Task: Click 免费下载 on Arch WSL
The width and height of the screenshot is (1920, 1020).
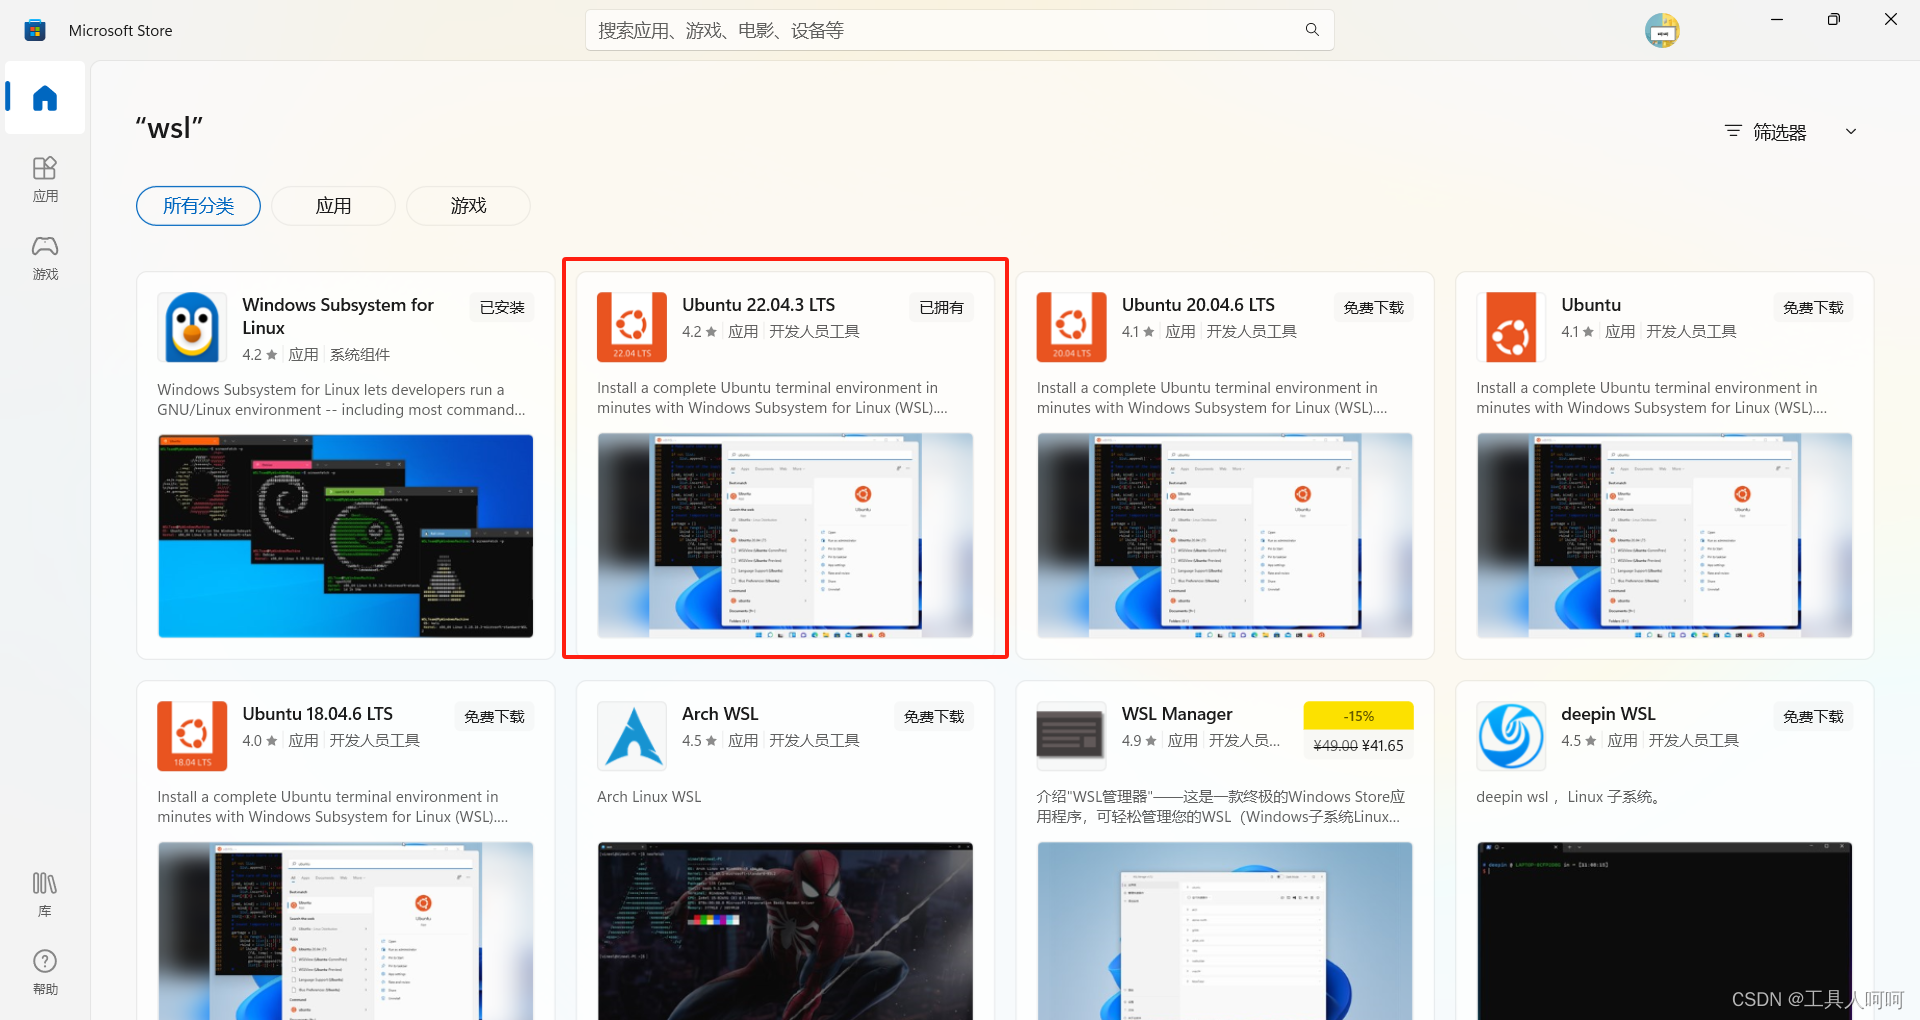Action: 934,716
